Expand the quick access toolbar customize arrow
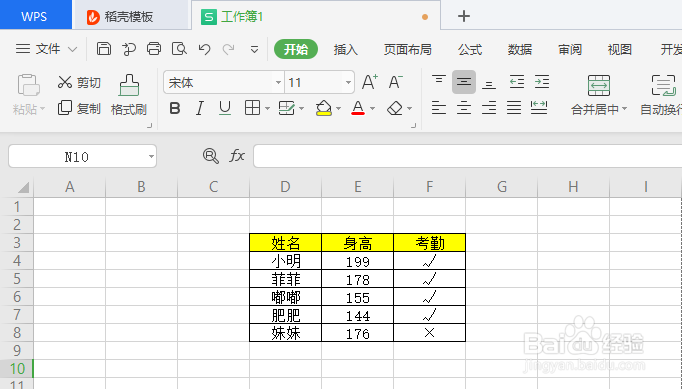The height and width of the screenshot is (389, 682). [254, 49]
